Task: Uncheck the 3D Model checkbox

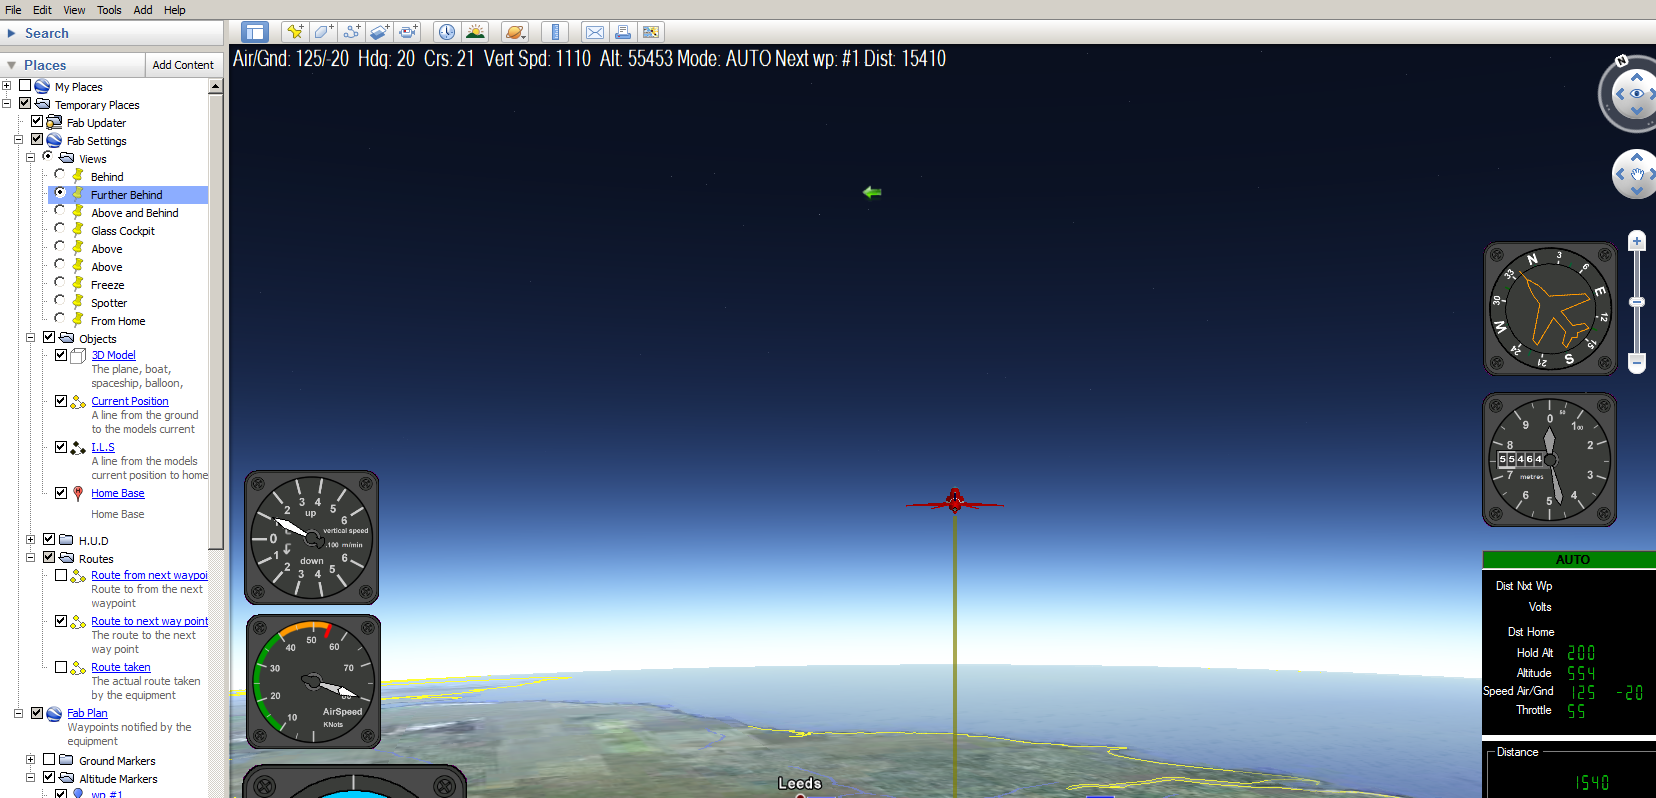Action: (61, 355)
